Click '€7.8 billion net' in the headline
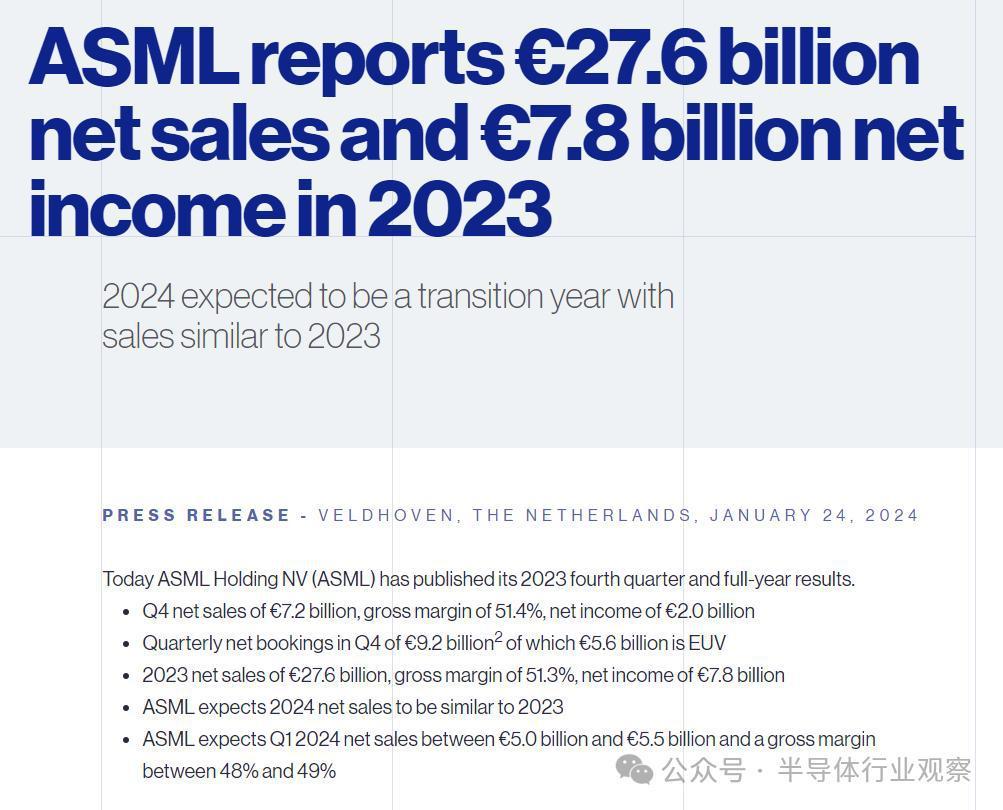Screen dimensions: 1003x810 tap(722, 133)
